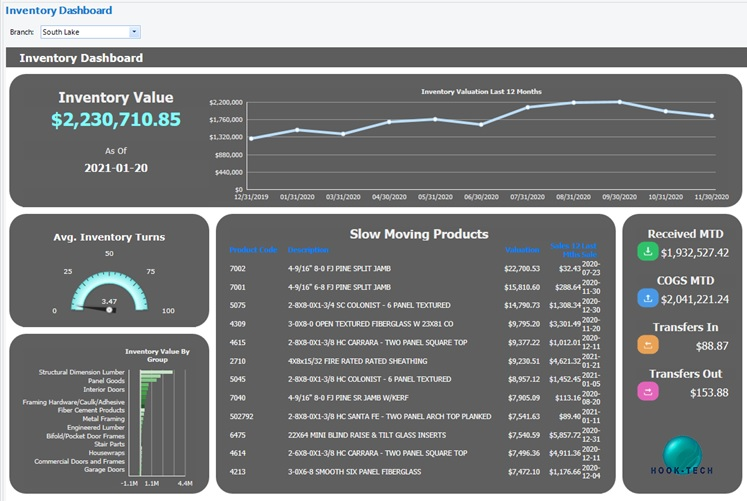Click the gauge reading 3.47

109,301
